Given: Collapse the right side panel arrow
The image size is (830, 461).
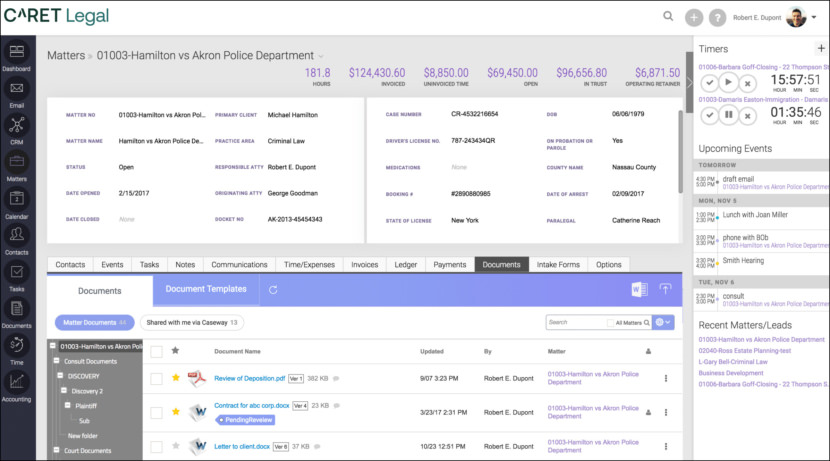Looking at the screenshot, I should click(x=689, y=83).
